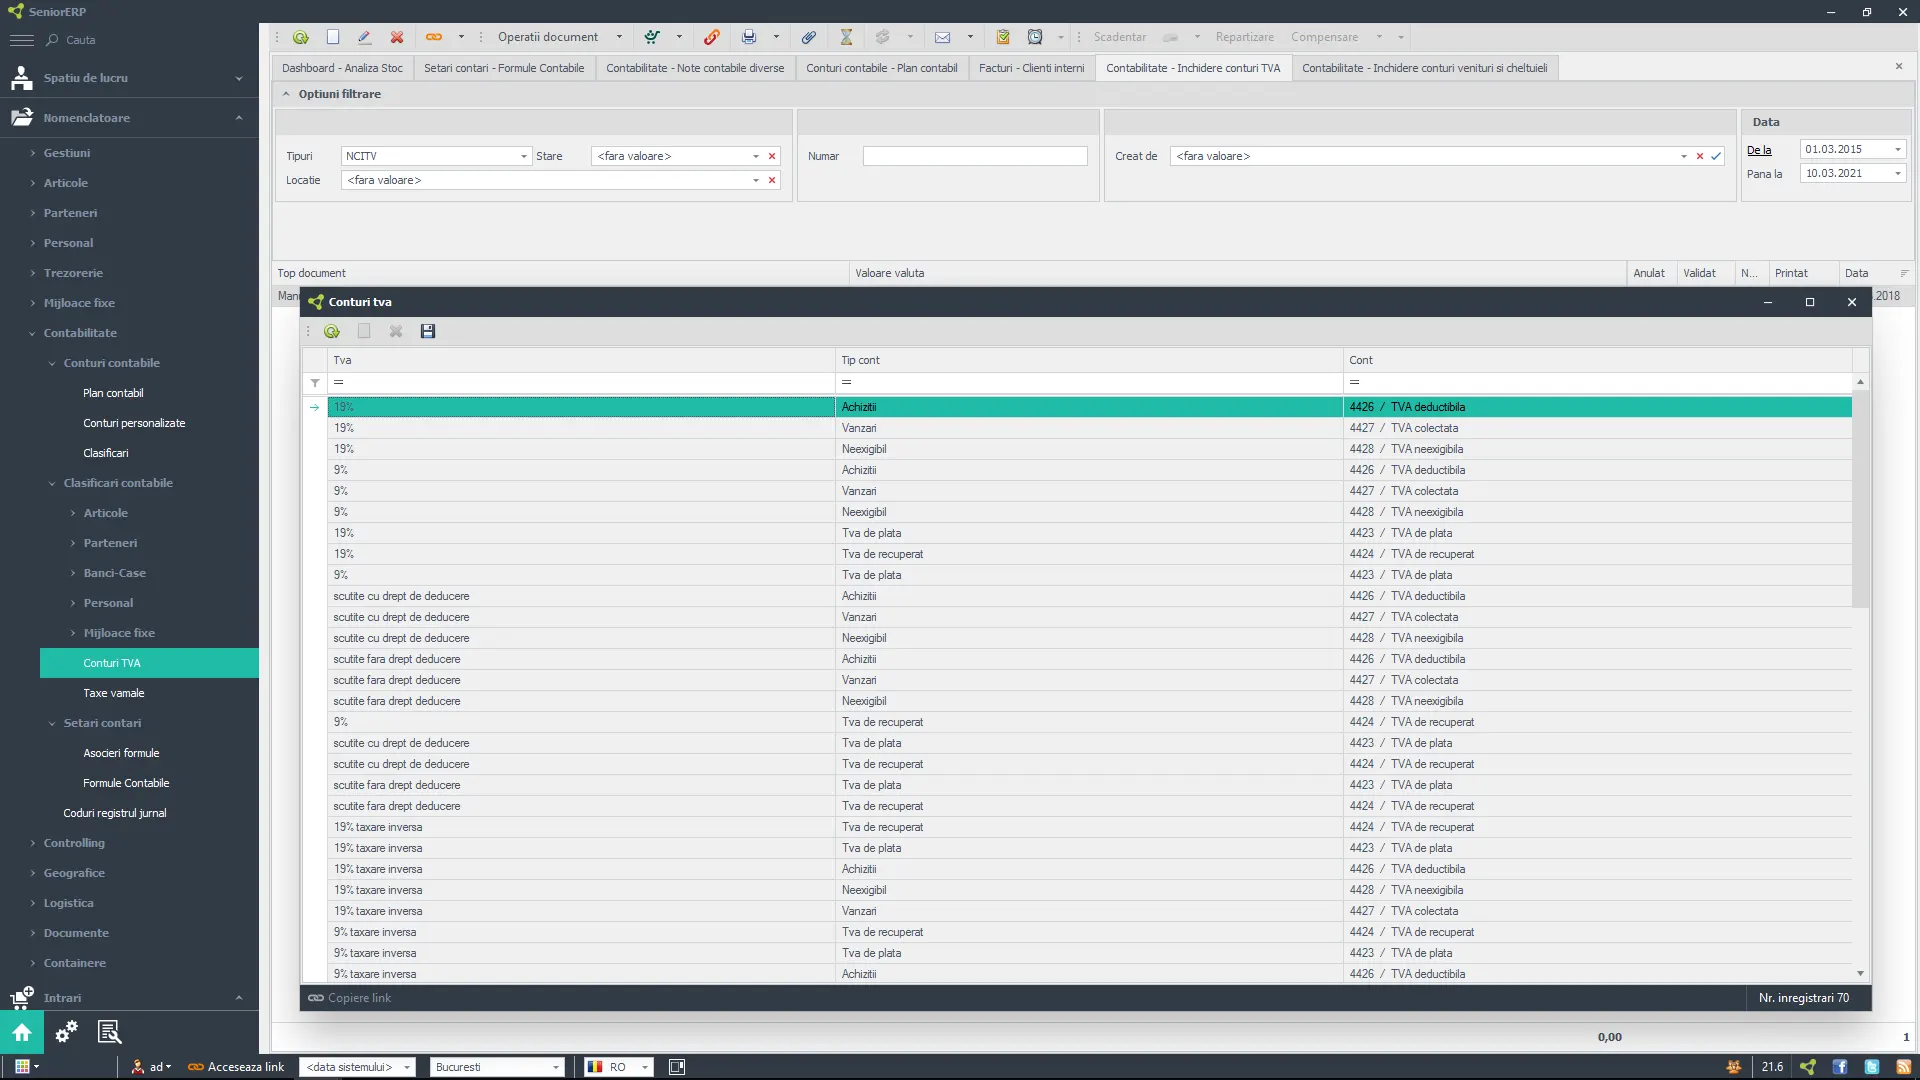Click the hamburger menu icon above sidebar
Image resolution: width=1920 pixels, height=1080 pixels.
tap(21, 40)
